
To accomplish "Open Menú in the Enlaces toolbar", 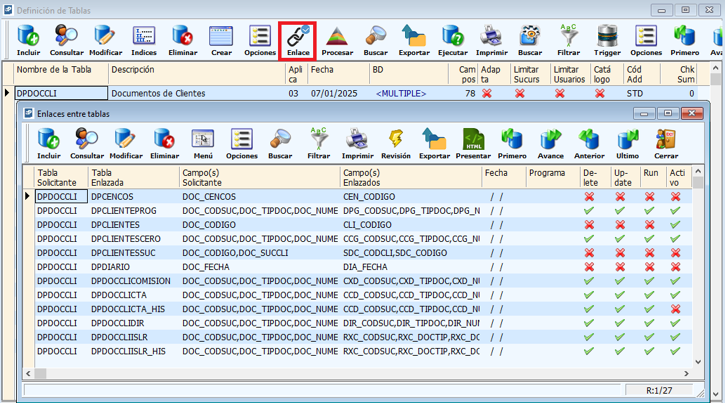I will [x=203, y=143].
